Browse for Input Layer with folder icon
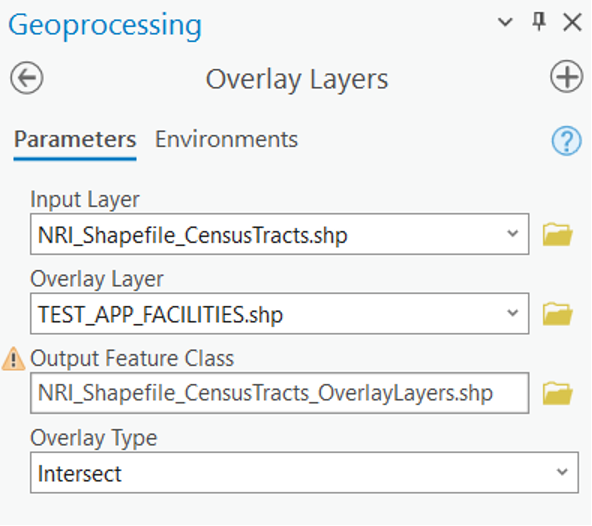 pyautogui.click(x=558, y=234)
